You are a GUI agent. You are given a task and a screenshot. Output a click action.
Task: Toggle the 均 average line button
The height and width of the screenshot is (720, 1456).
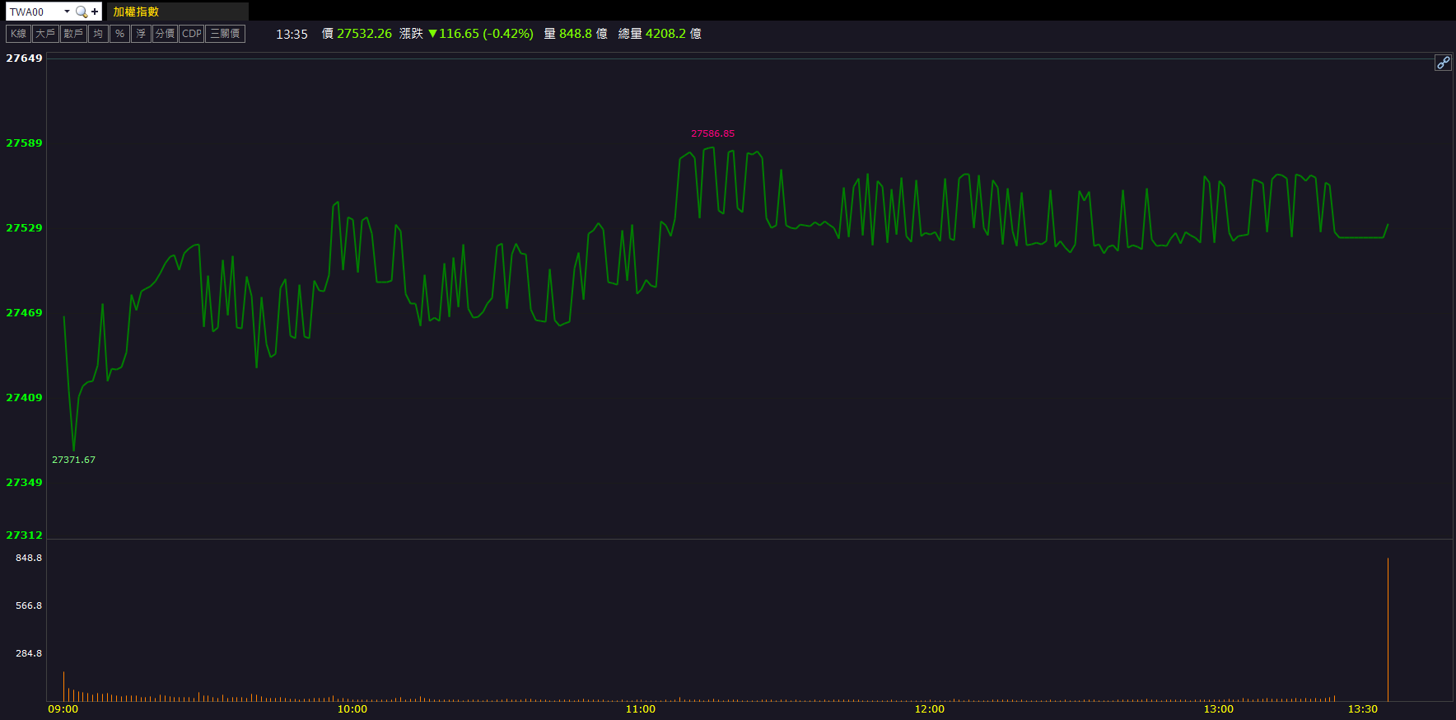pos(98,34)
